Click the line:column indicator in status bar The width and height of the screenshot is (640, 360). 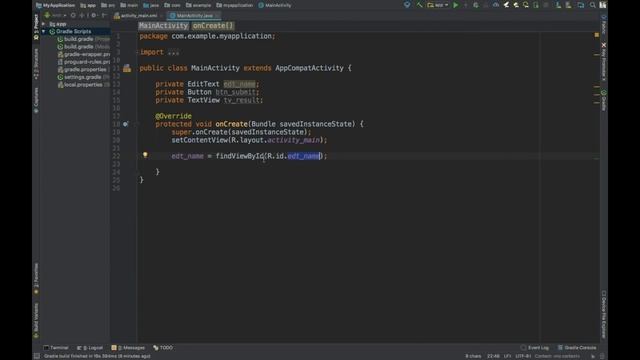pyautogui.click(x=493, y=356)
